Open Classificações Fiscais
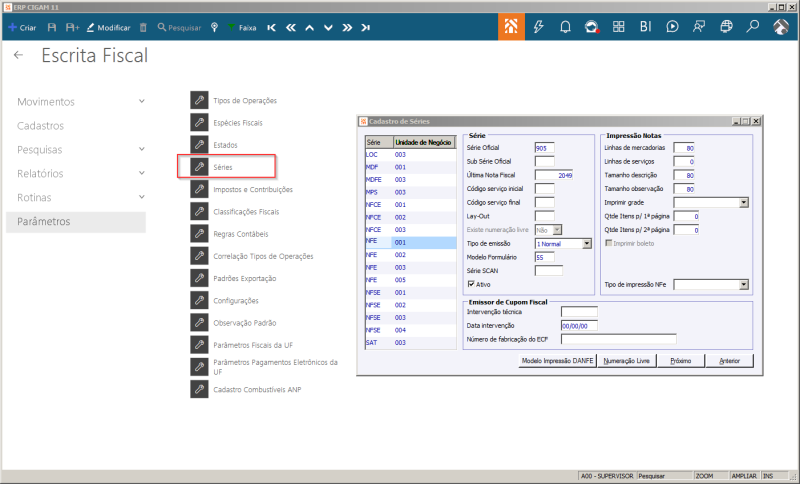This screenshot has height=484, width=800. coord(235,212)
